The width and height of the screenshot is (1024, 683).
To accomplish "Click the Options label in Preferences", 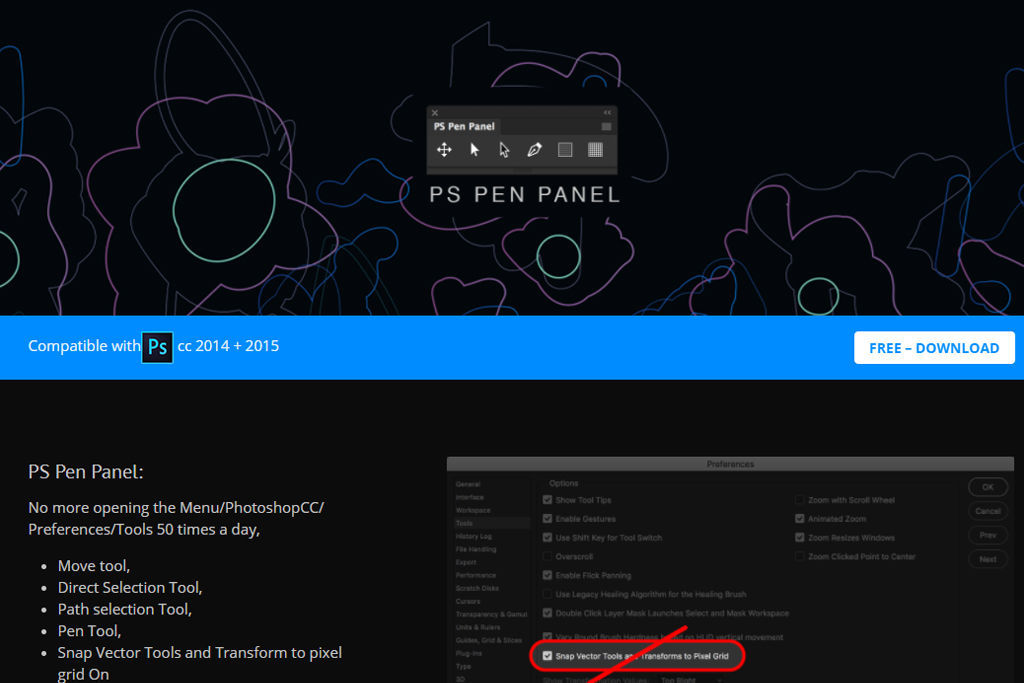I will pyautogui.click(x=563, y=483).
